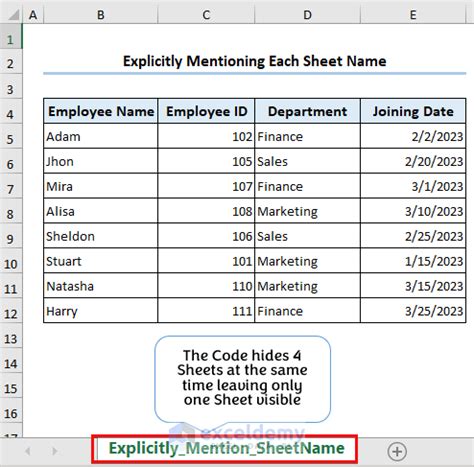Select cell containing 'Sheldon'
The height and width of the screenshot is (467, 474).
[x=101, y=236]
